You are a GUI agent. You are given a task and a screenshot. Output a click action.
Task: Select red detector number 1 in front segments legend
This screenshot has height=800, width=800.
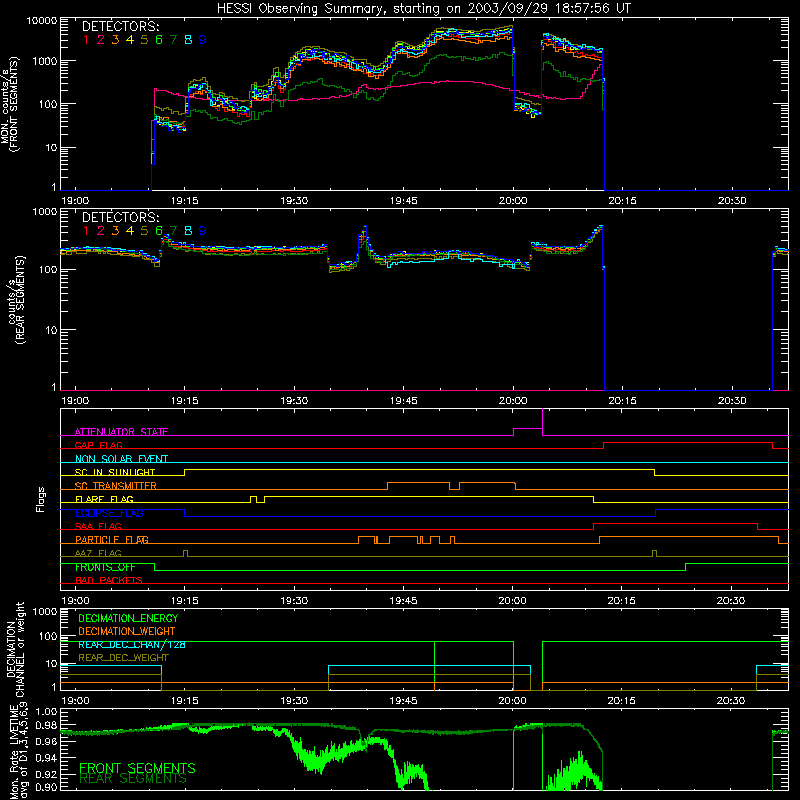click(86, 40)
